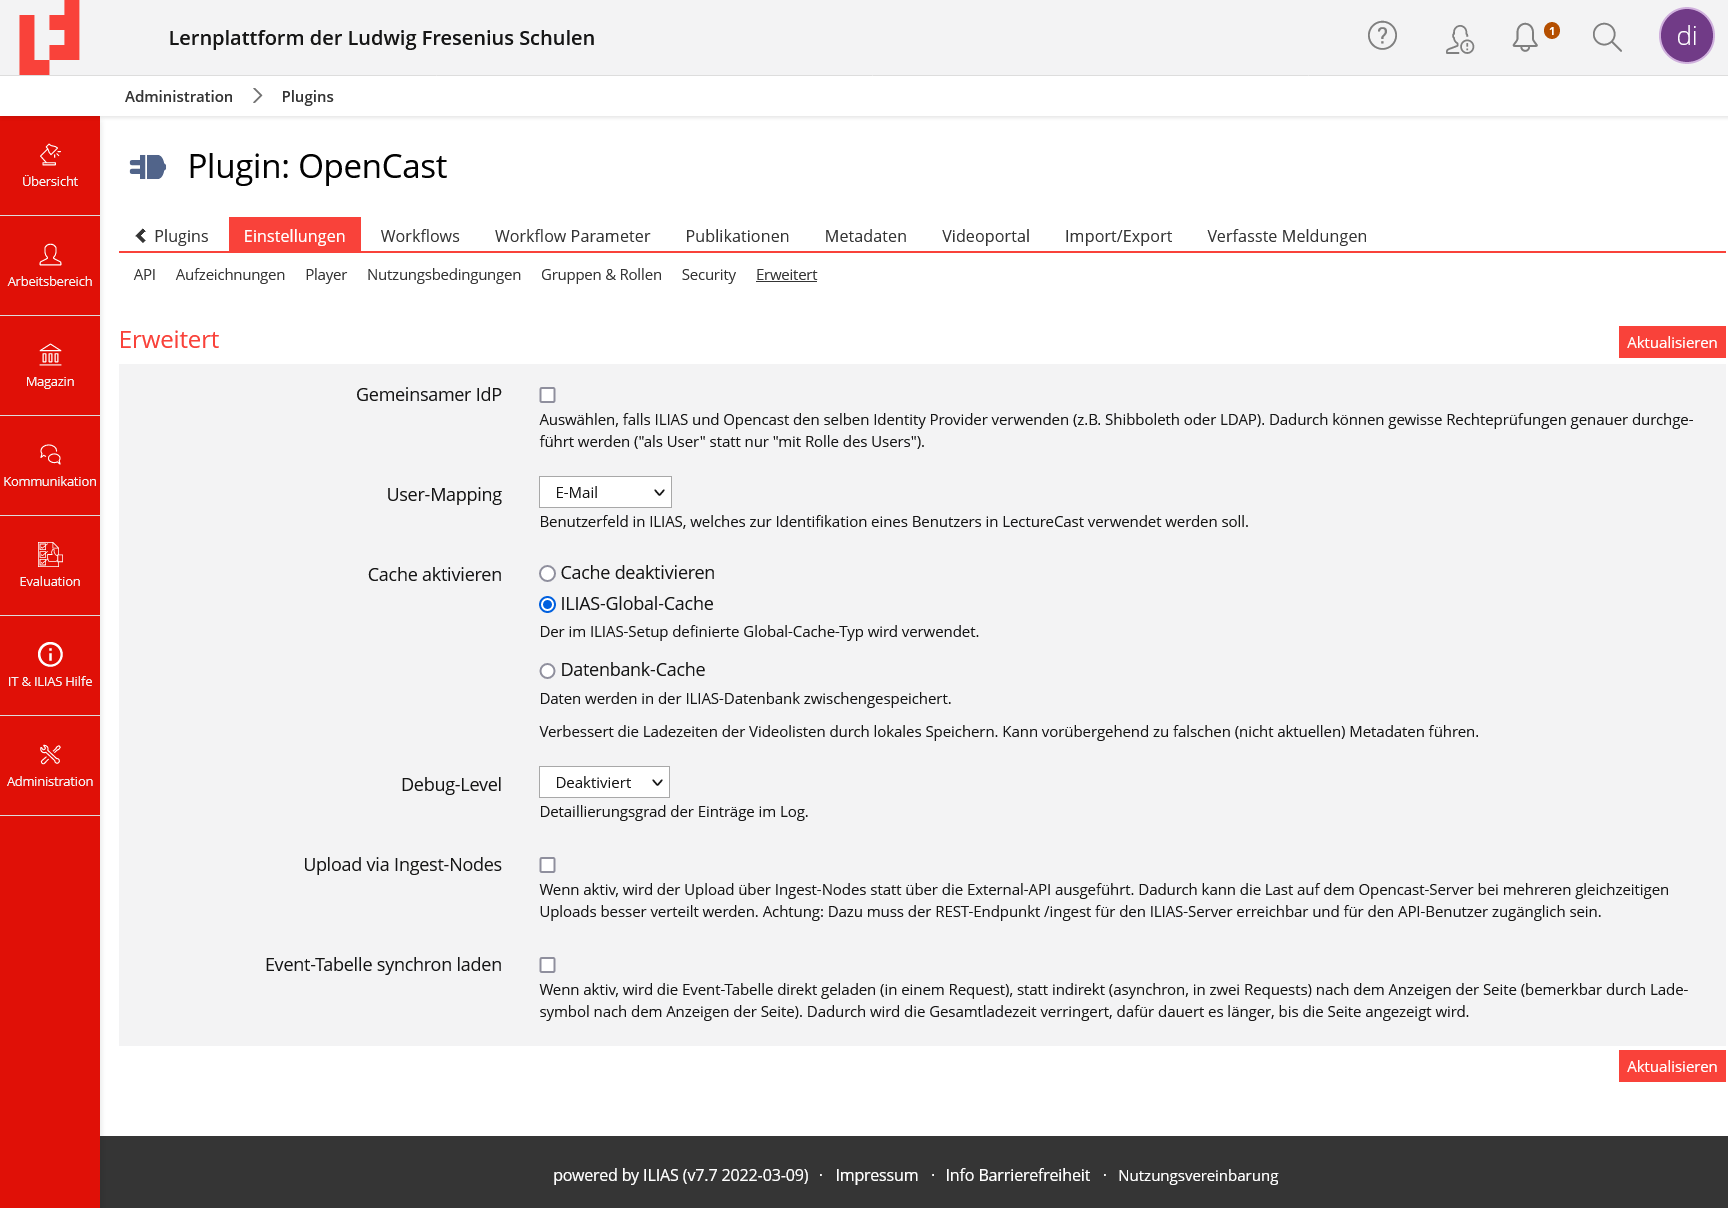Select the Datenbank-Cache radio button

tap(547, 671)
